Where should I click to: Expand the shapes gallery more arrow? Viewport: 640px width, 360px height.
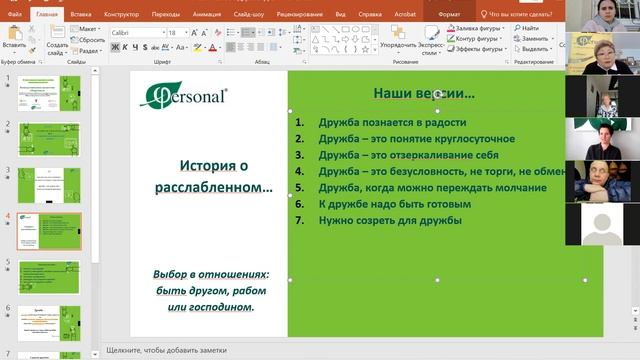click(375, 50)
